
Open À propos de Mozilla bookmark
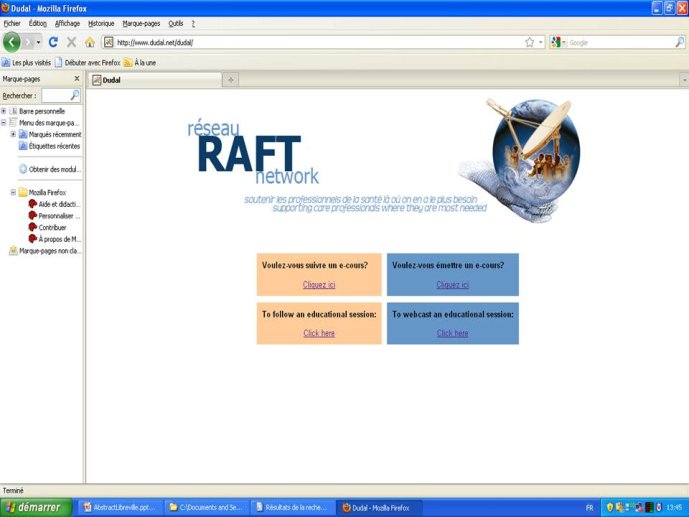(55, 239)
